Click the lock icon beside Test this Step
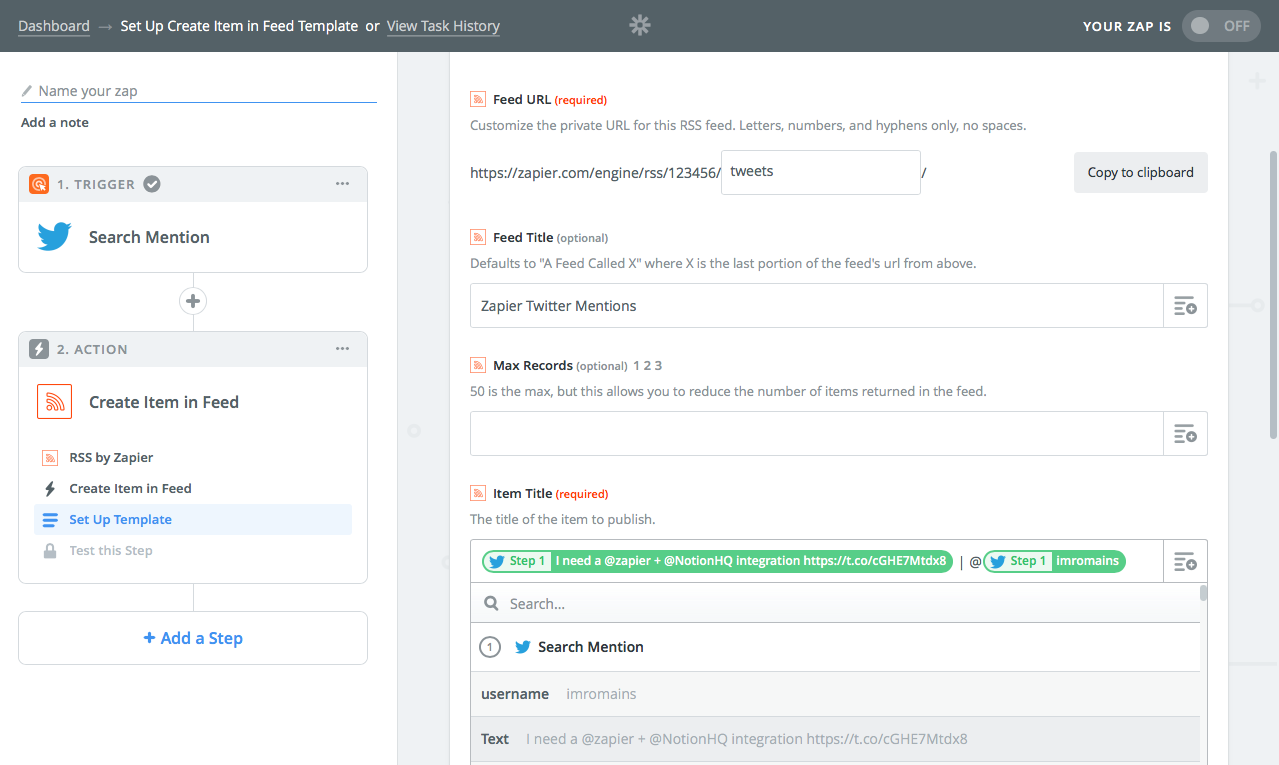Viewport: 1279px width, 765px height. pyautogui.click(x=50, y=550)
